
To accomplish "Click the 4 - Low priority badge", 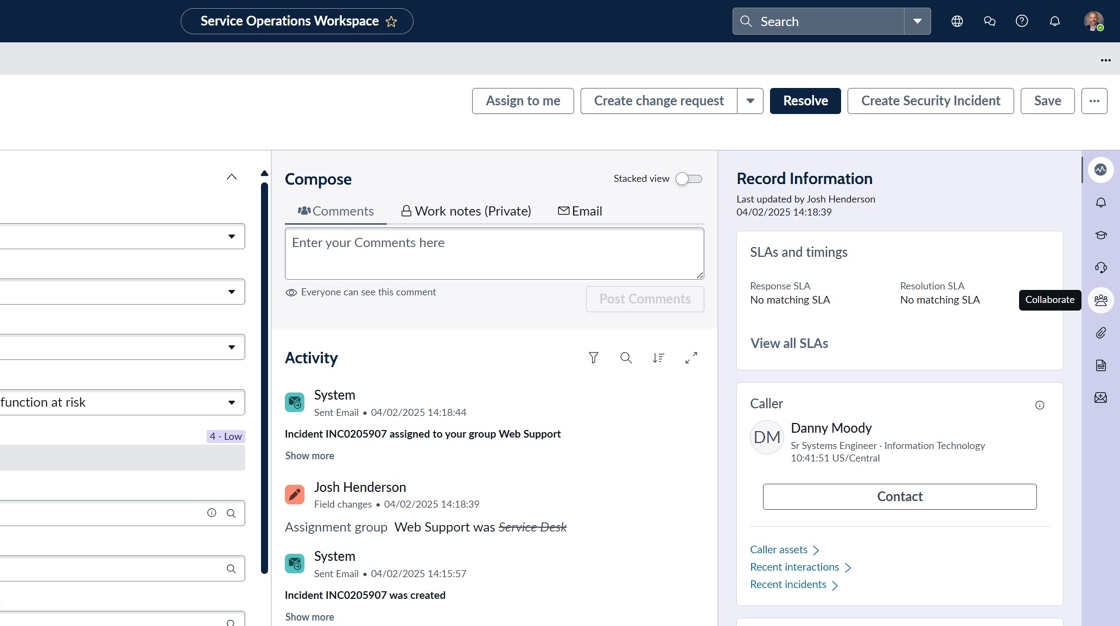I will pyautogui.click(x=226, y=437).
